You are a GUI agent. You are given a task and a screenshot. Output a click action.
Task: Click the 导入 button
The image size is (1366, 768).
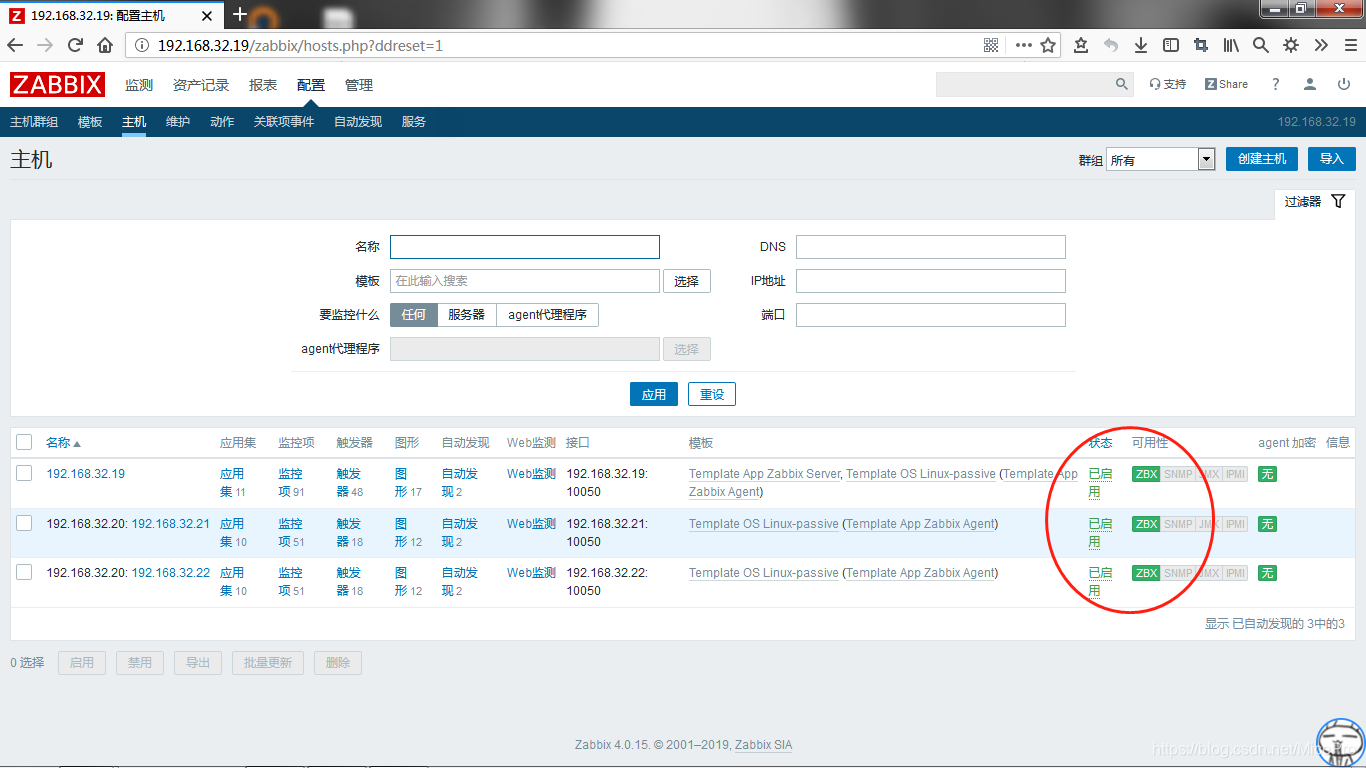[x=1332, y=159]
